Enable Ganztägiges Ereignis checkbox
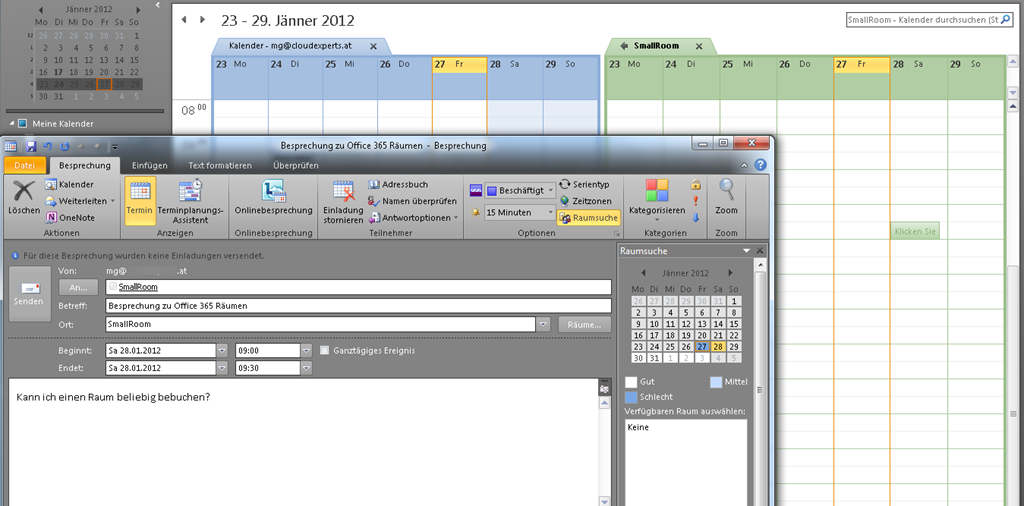This screenshot has width=1024, height=506. pos(325,351)
